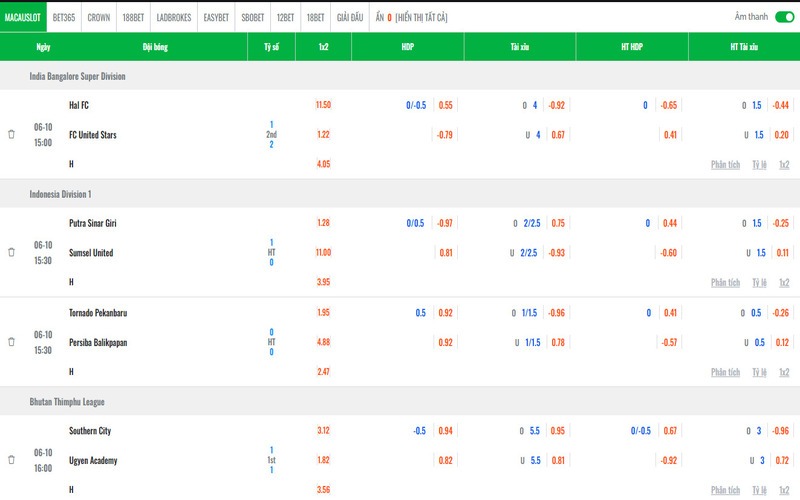Open the LADBROKES tab
The height and width of the screenshot is (500, 800).
[174, 17]
